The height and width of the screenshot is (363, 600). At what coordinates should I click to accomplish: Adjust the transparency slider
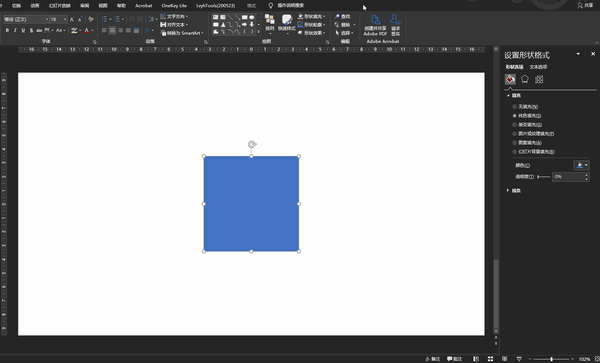pos(544,177)
